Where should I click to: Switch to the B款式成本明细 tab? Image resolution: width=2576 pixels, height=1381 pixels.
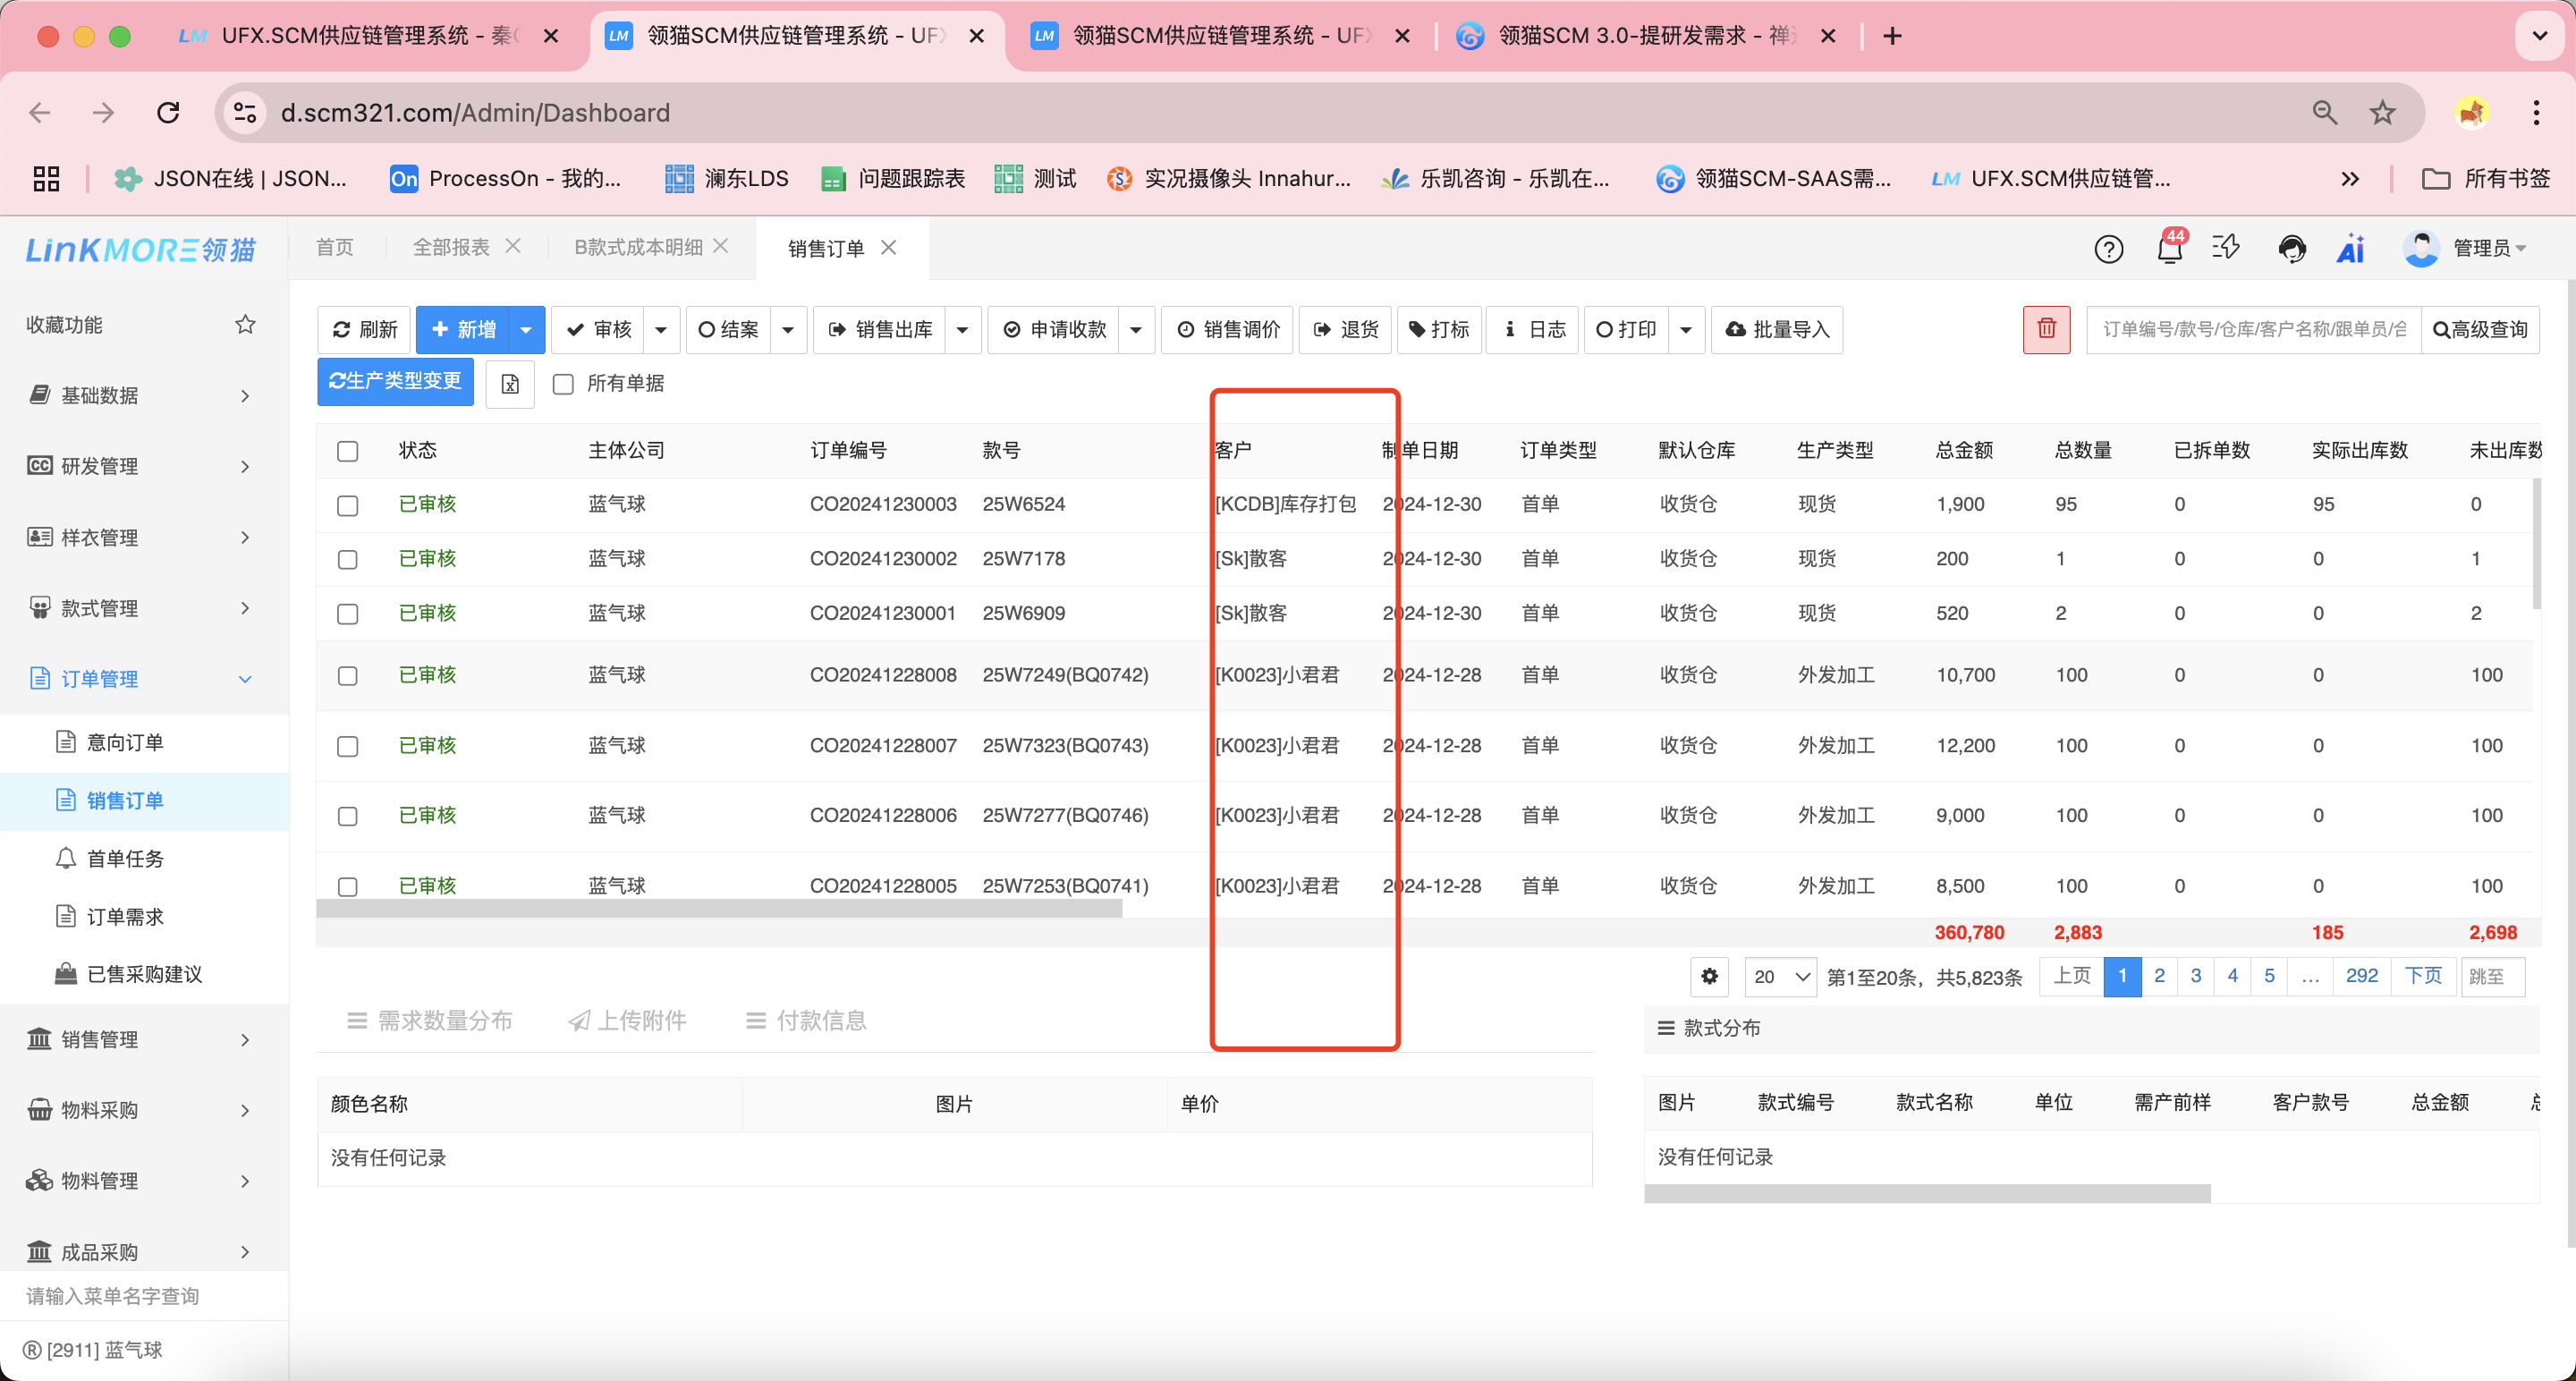[638, 247]
